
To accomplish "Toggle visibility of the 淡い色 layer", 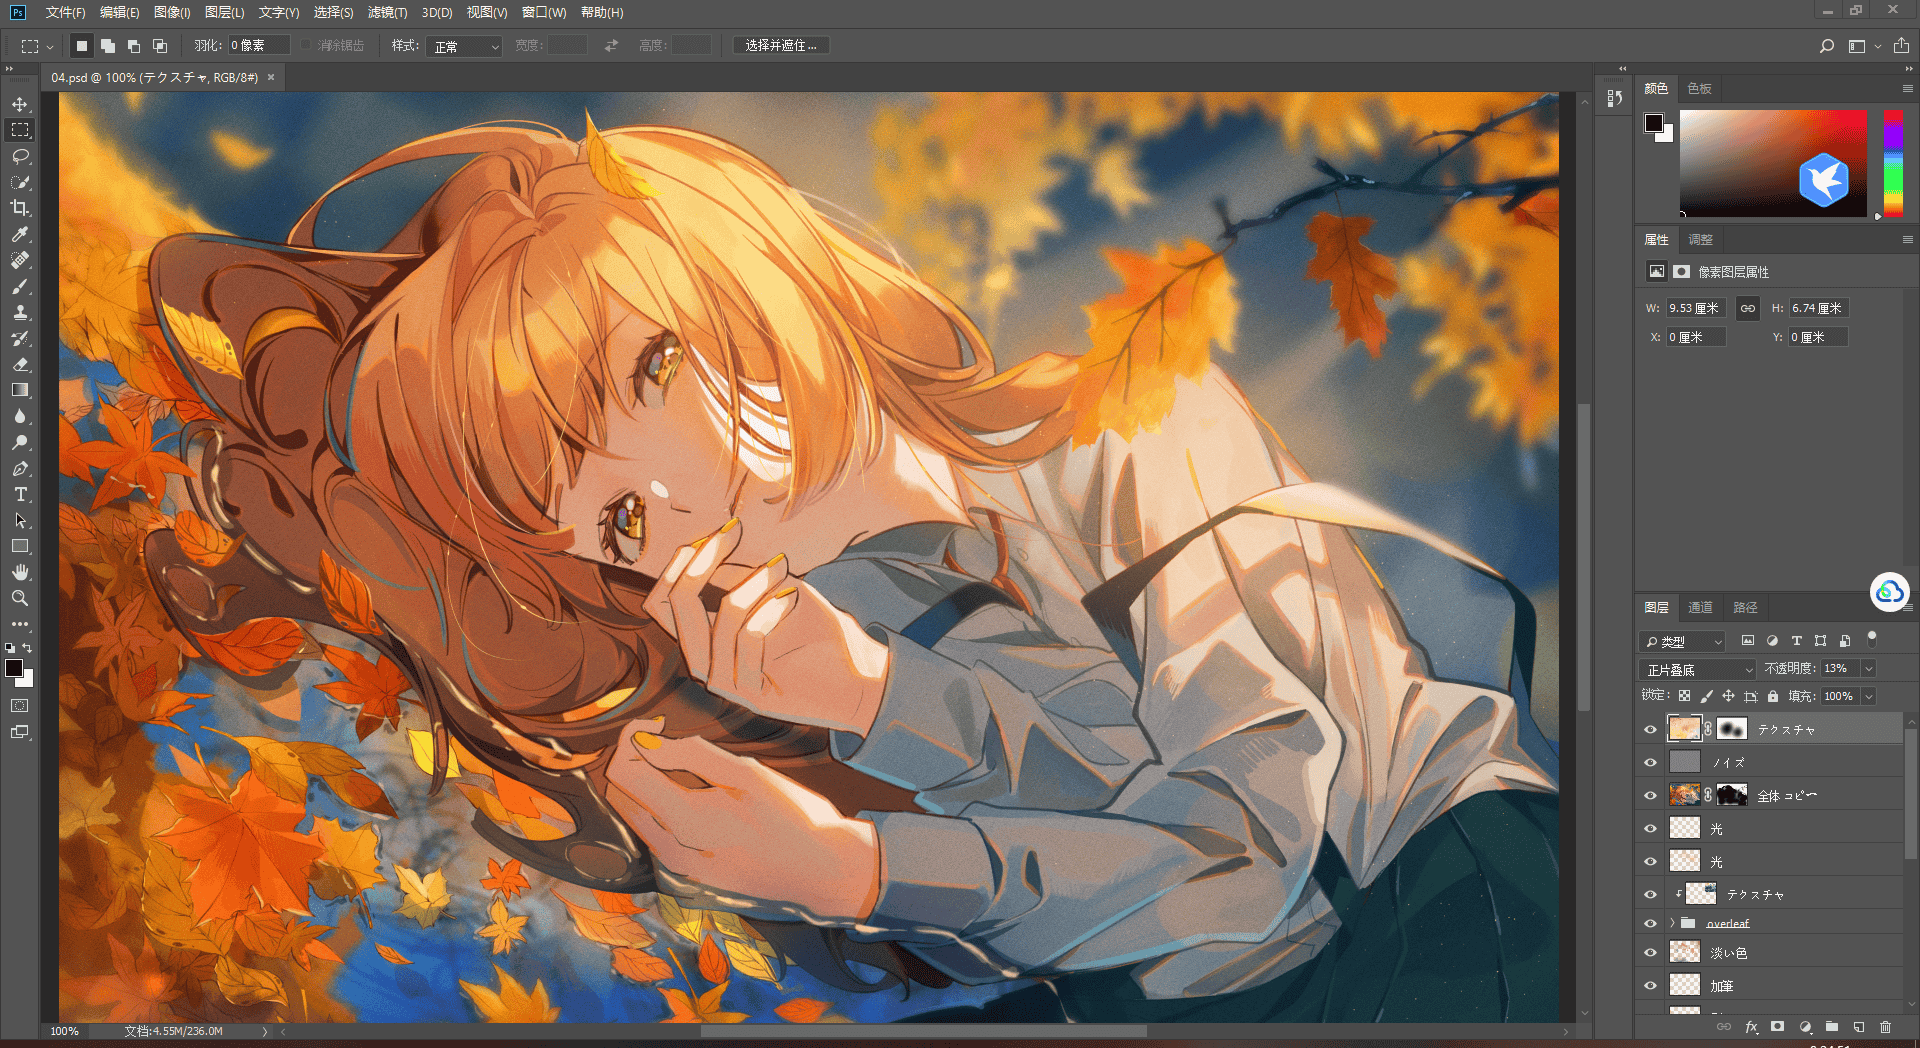I will tap(1650, 953).
